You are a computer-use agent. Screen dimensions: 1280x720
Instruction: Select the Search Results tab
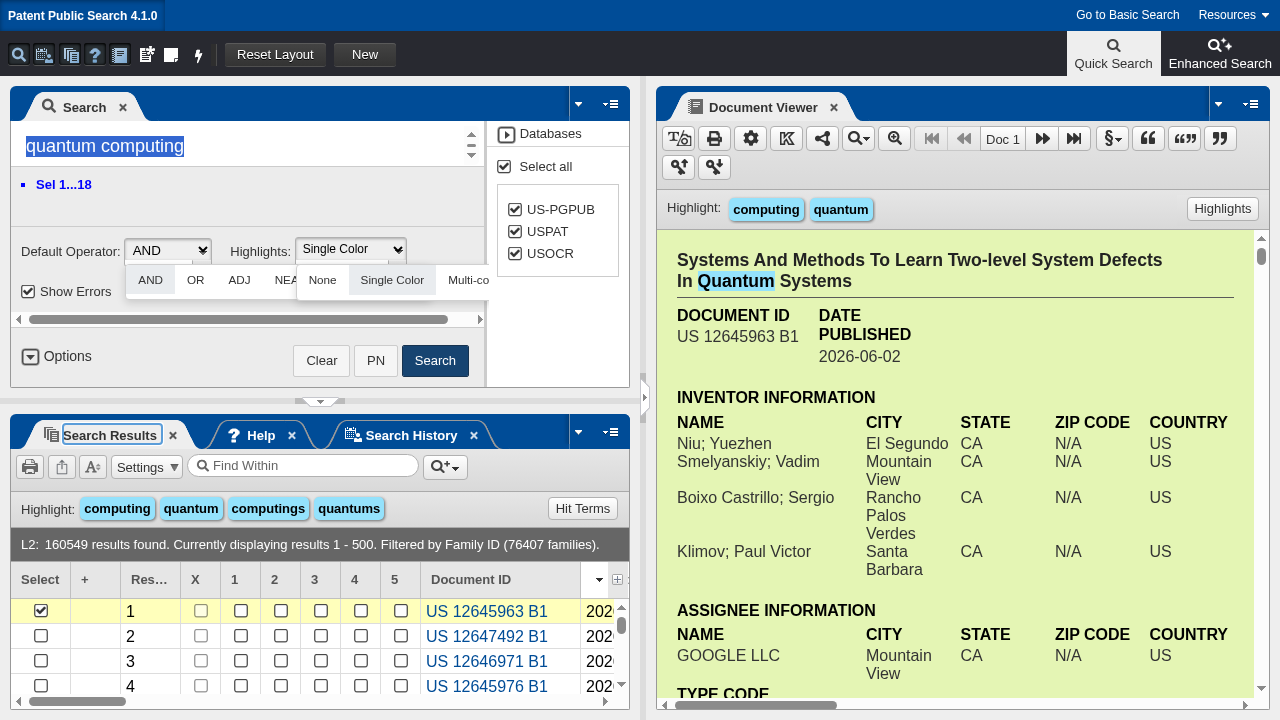(110, 435)
